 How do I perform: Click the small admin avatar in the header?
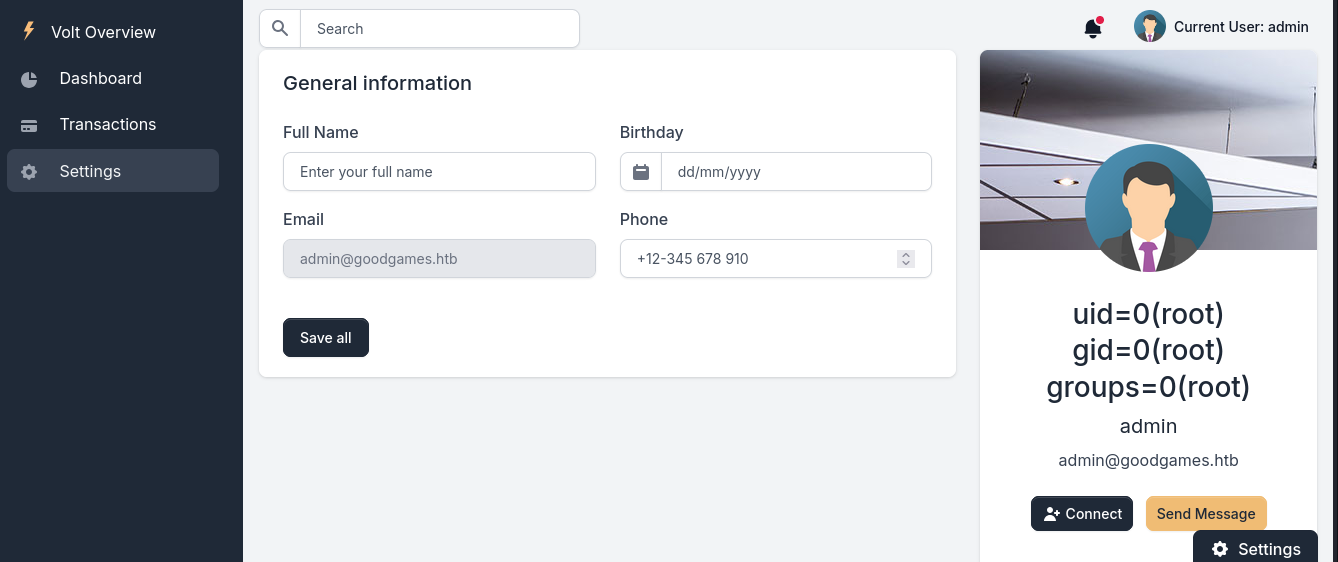1150,26
